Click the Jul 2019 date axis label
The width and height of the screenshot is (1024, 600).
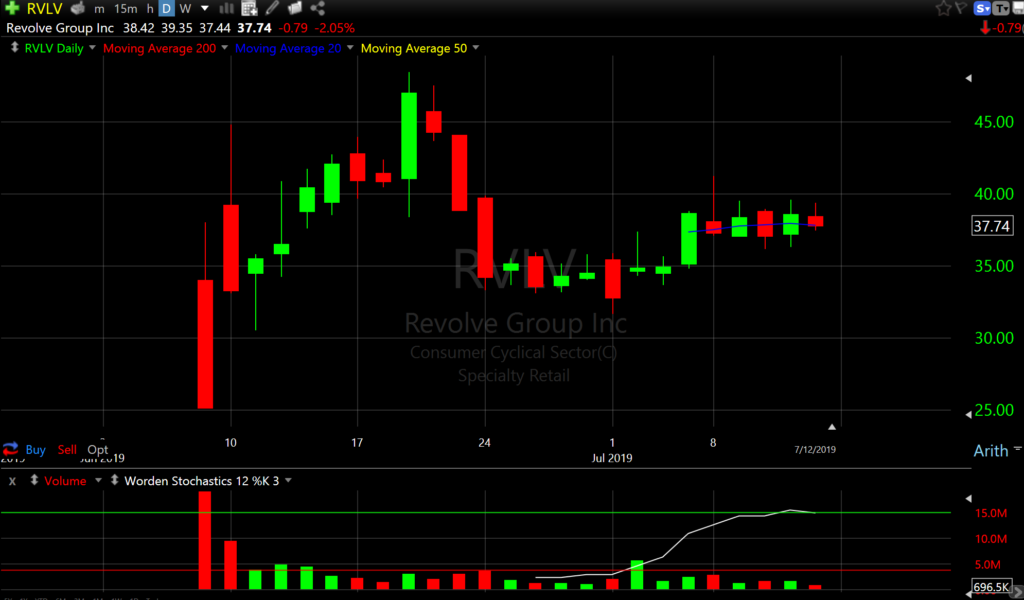[x=612, y=458]
